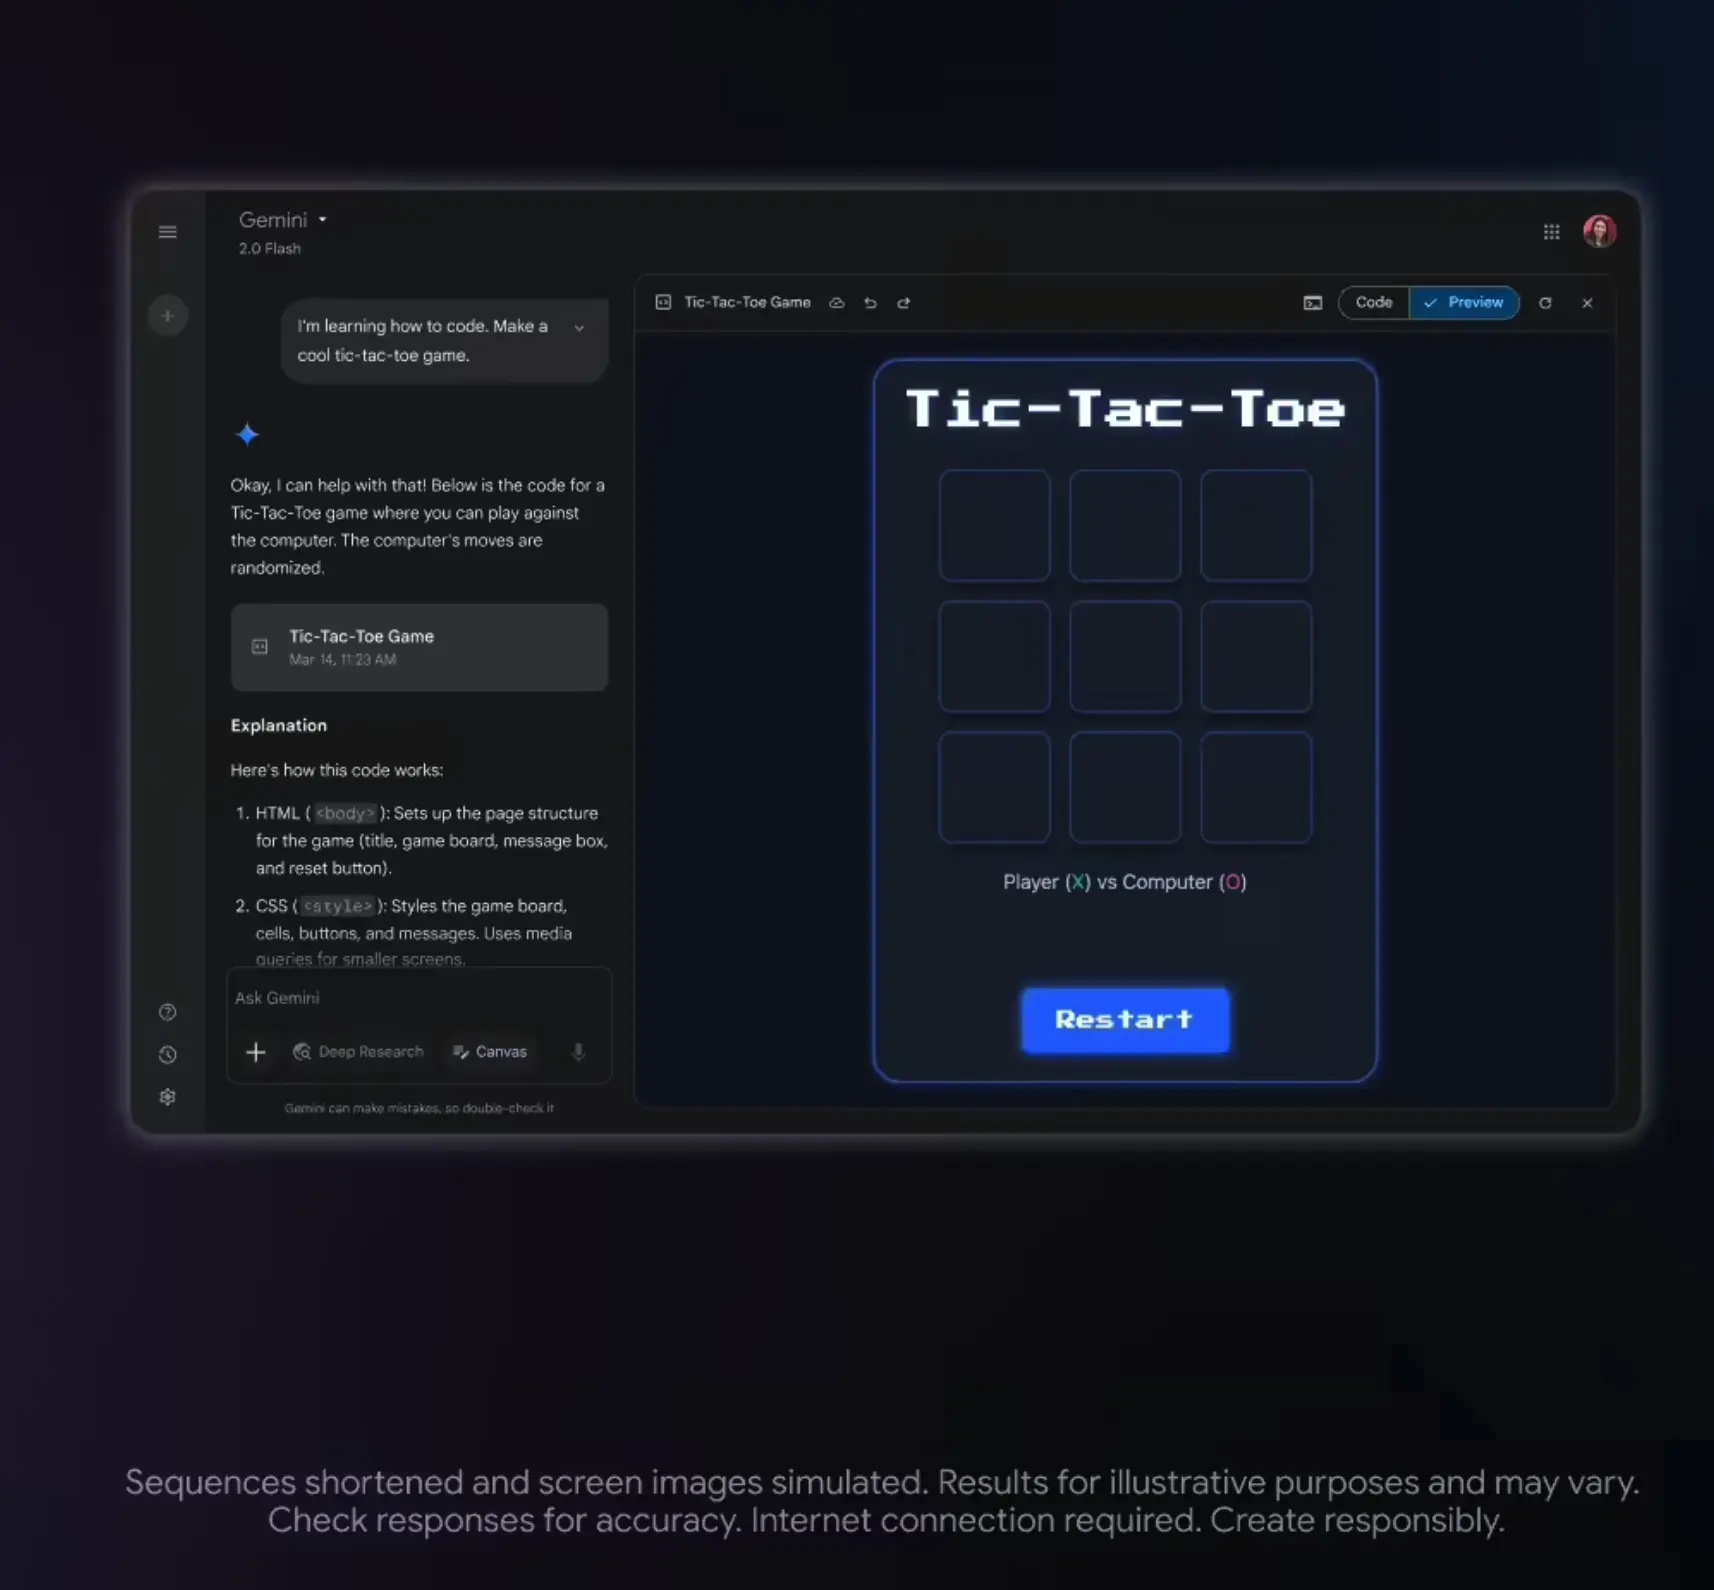Switch to the Code tab
1714x1590 pixels.
(1374, 302)
